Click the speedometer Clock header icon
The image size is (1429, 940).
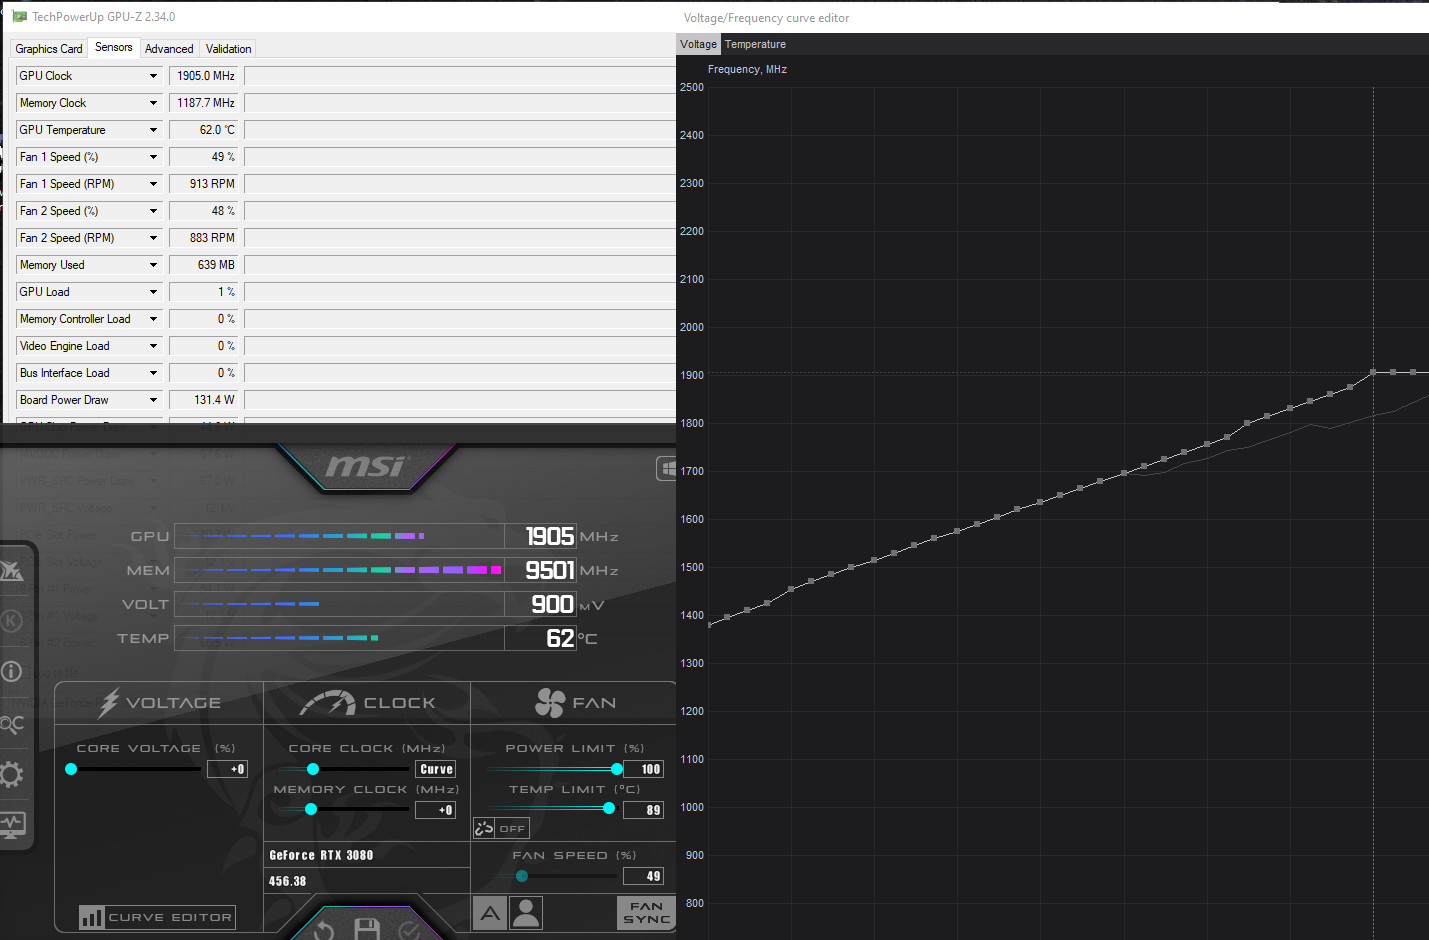(x=328, y=703)
